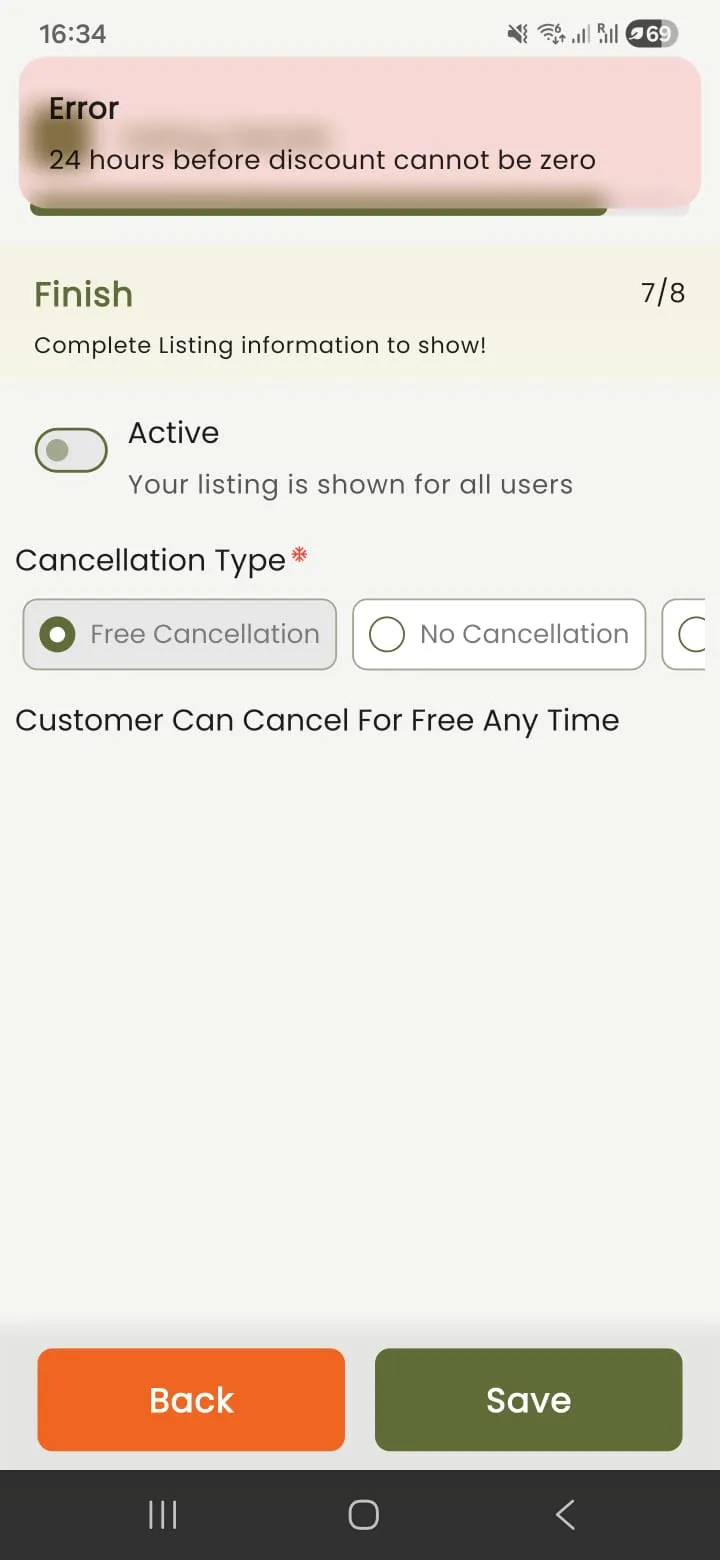Tap the cellular signal bars icon
This screenshot has height=1560, width=720.
(x=581, y=35)
